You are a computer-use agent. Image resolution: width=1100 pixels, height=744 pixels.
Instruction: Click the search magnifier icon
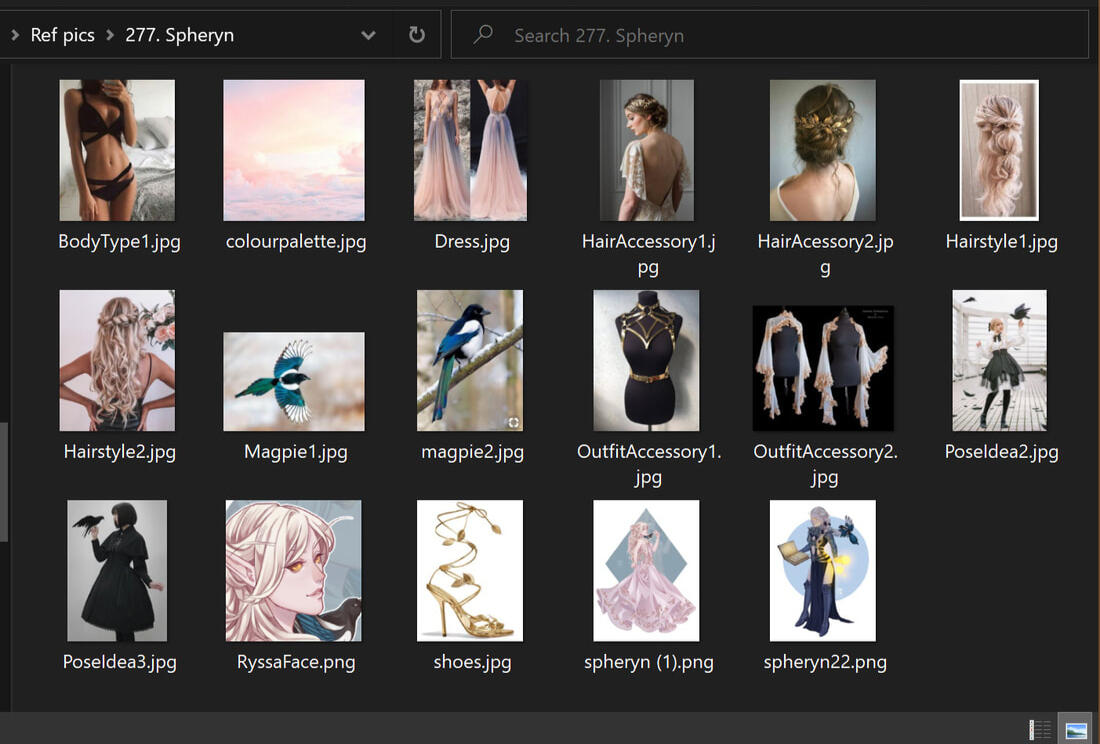pos(483,35)
